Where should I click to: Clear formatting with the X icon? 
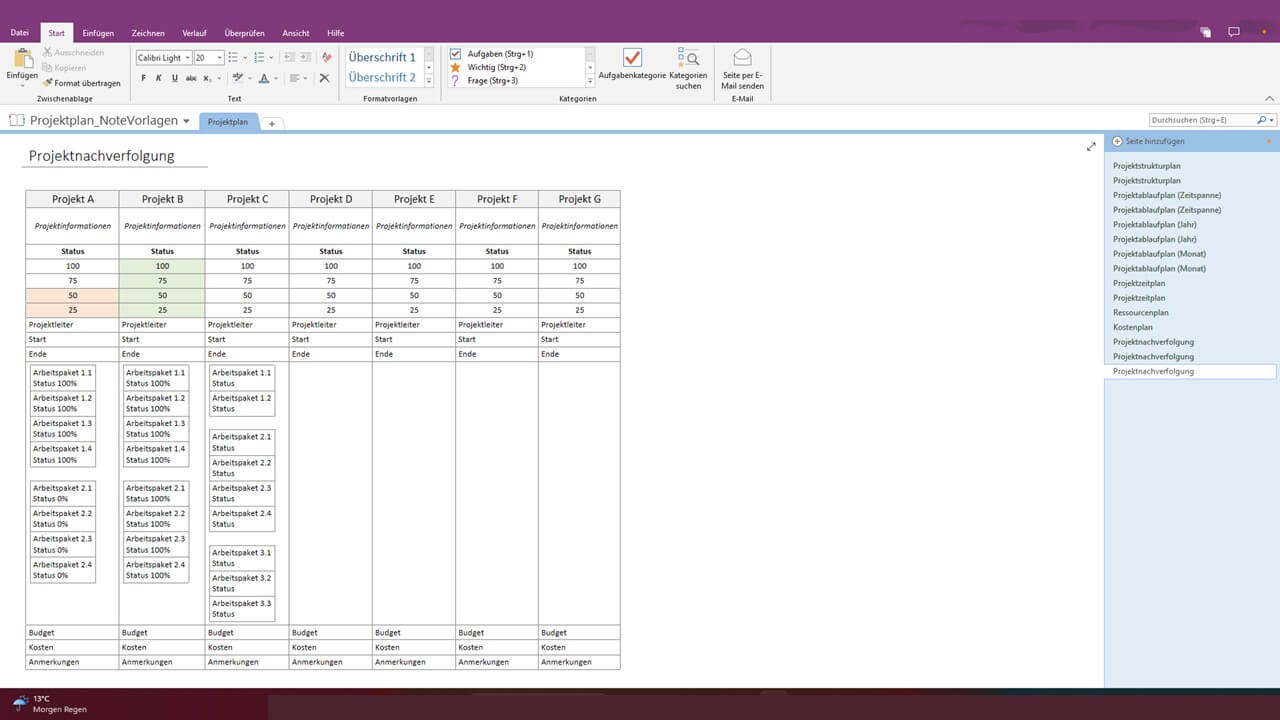(x=324, y=78)
